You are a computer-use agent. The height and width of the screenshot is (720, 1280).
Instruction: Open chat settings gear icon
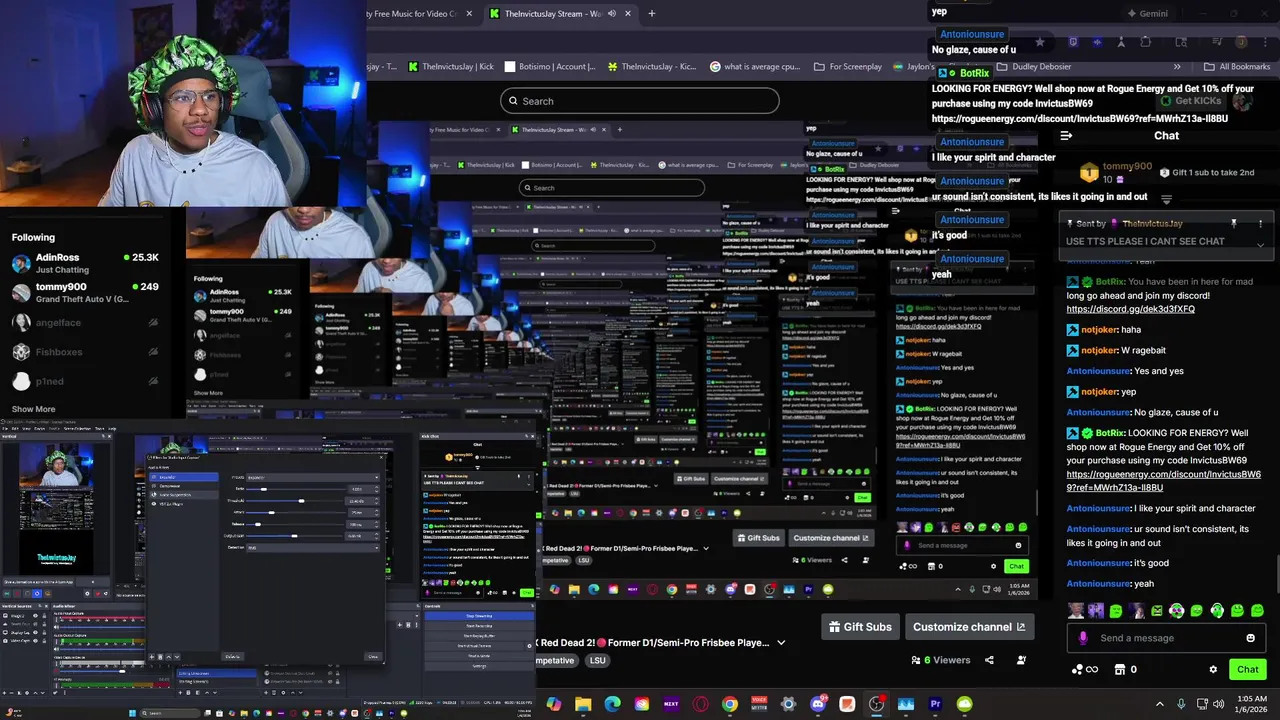(1213, 669)
